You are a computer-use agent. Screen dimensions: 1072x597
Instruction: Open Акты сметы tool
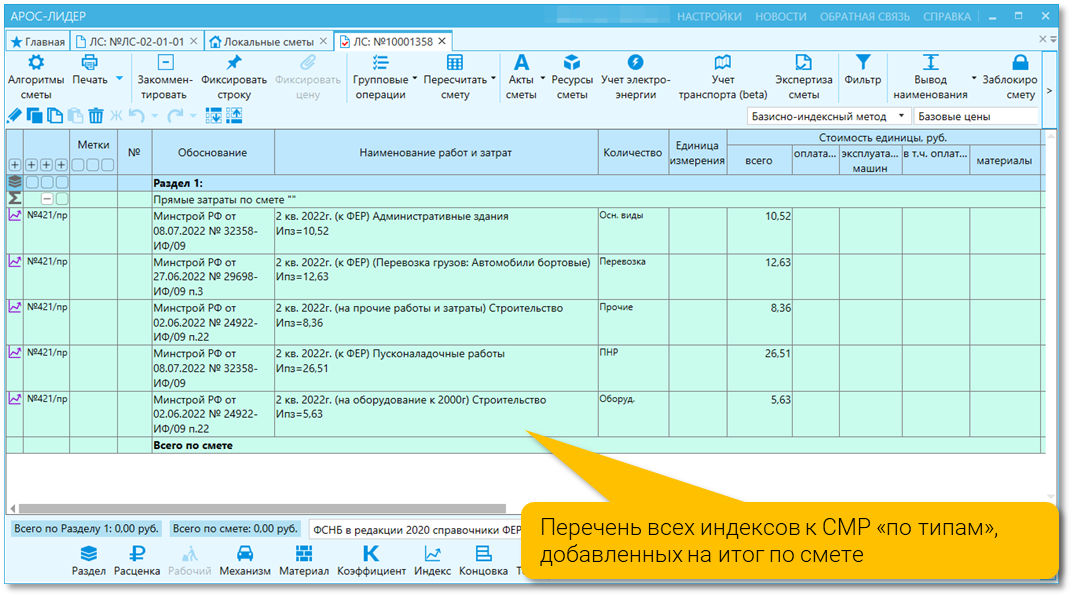521,77
